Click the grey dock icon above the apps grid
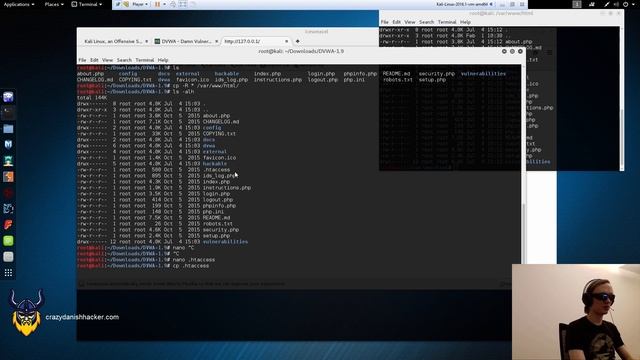Image resolution: width=640 pixels, height=360 pixels. point(8,256)
